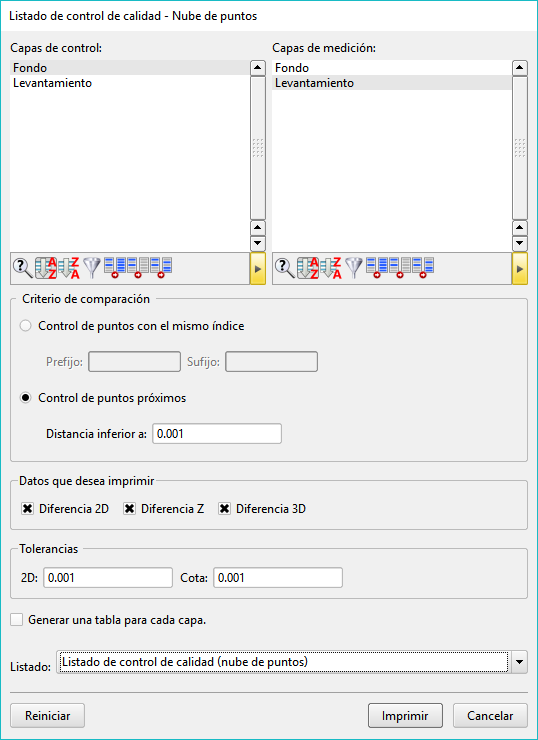The image size is (538, 740).
Task: Click the Capas de control scrollbar grip
Action: coord(258,148)
